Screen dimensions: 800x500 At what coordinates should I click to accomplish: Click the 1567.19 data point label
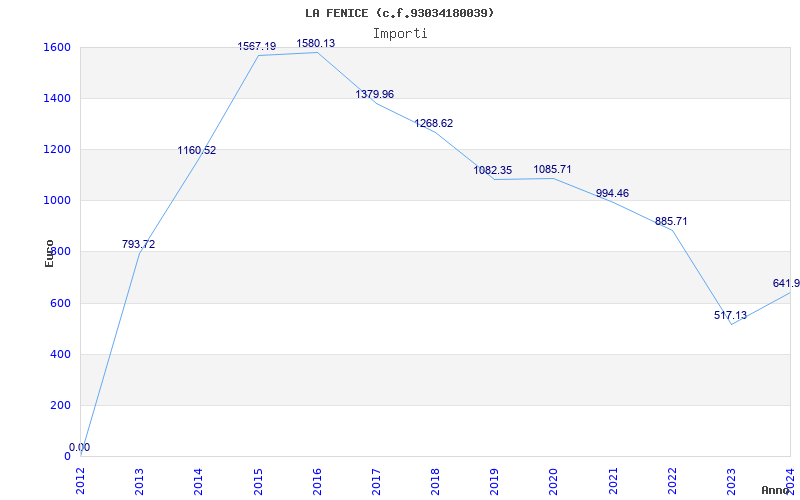(x=257, y=47)
